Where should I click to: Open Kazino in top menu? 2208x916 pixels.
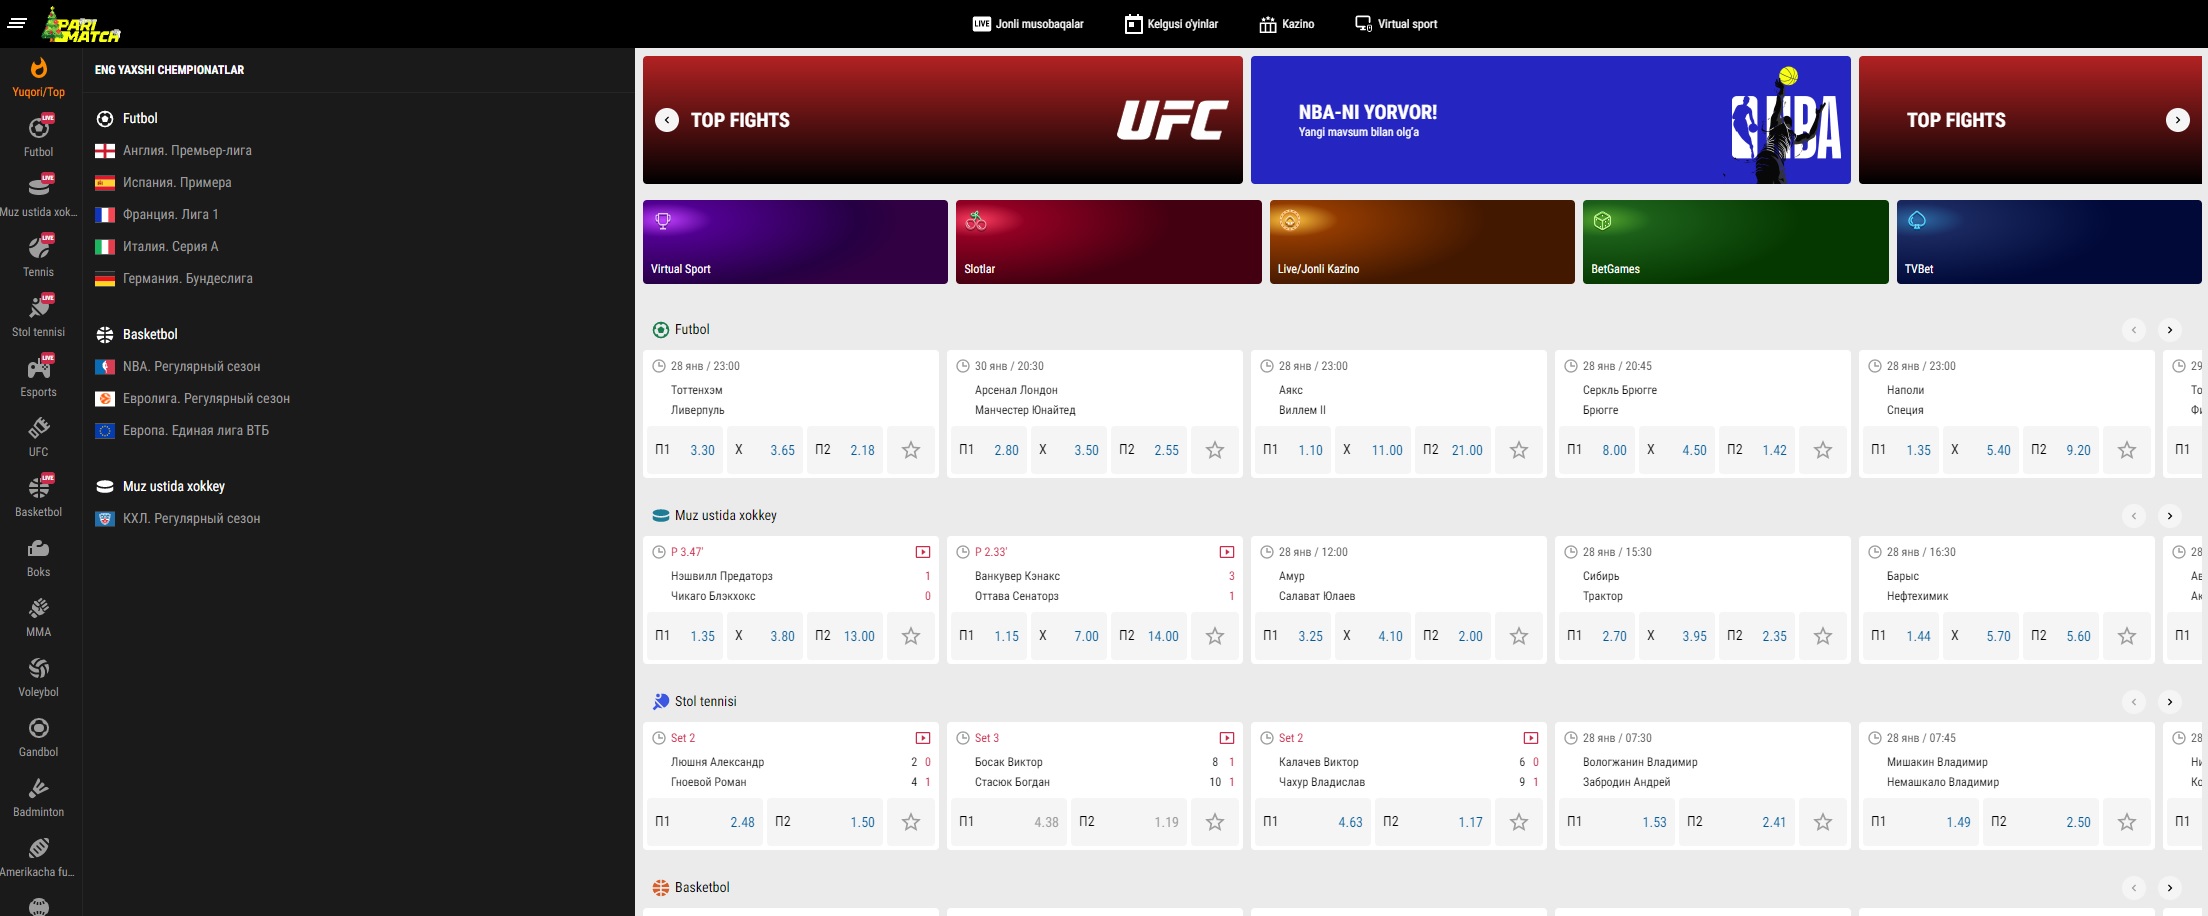(x=1287, y=24)
